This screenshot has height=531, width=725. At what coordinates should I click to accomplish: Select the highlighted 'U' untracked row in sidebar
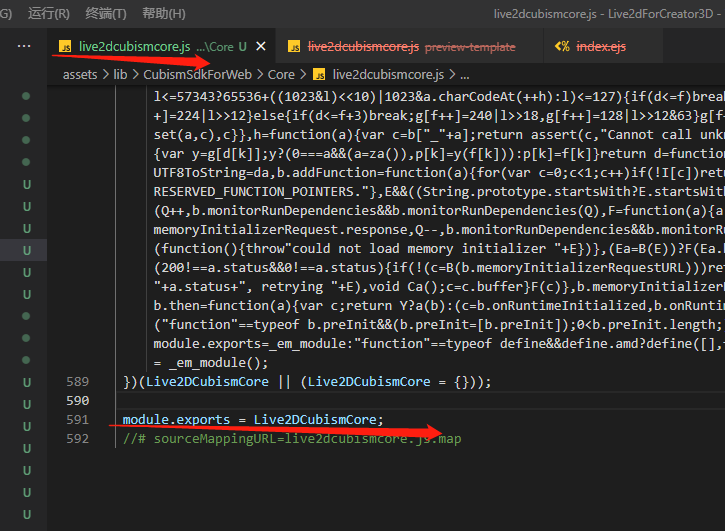point(24,250)
